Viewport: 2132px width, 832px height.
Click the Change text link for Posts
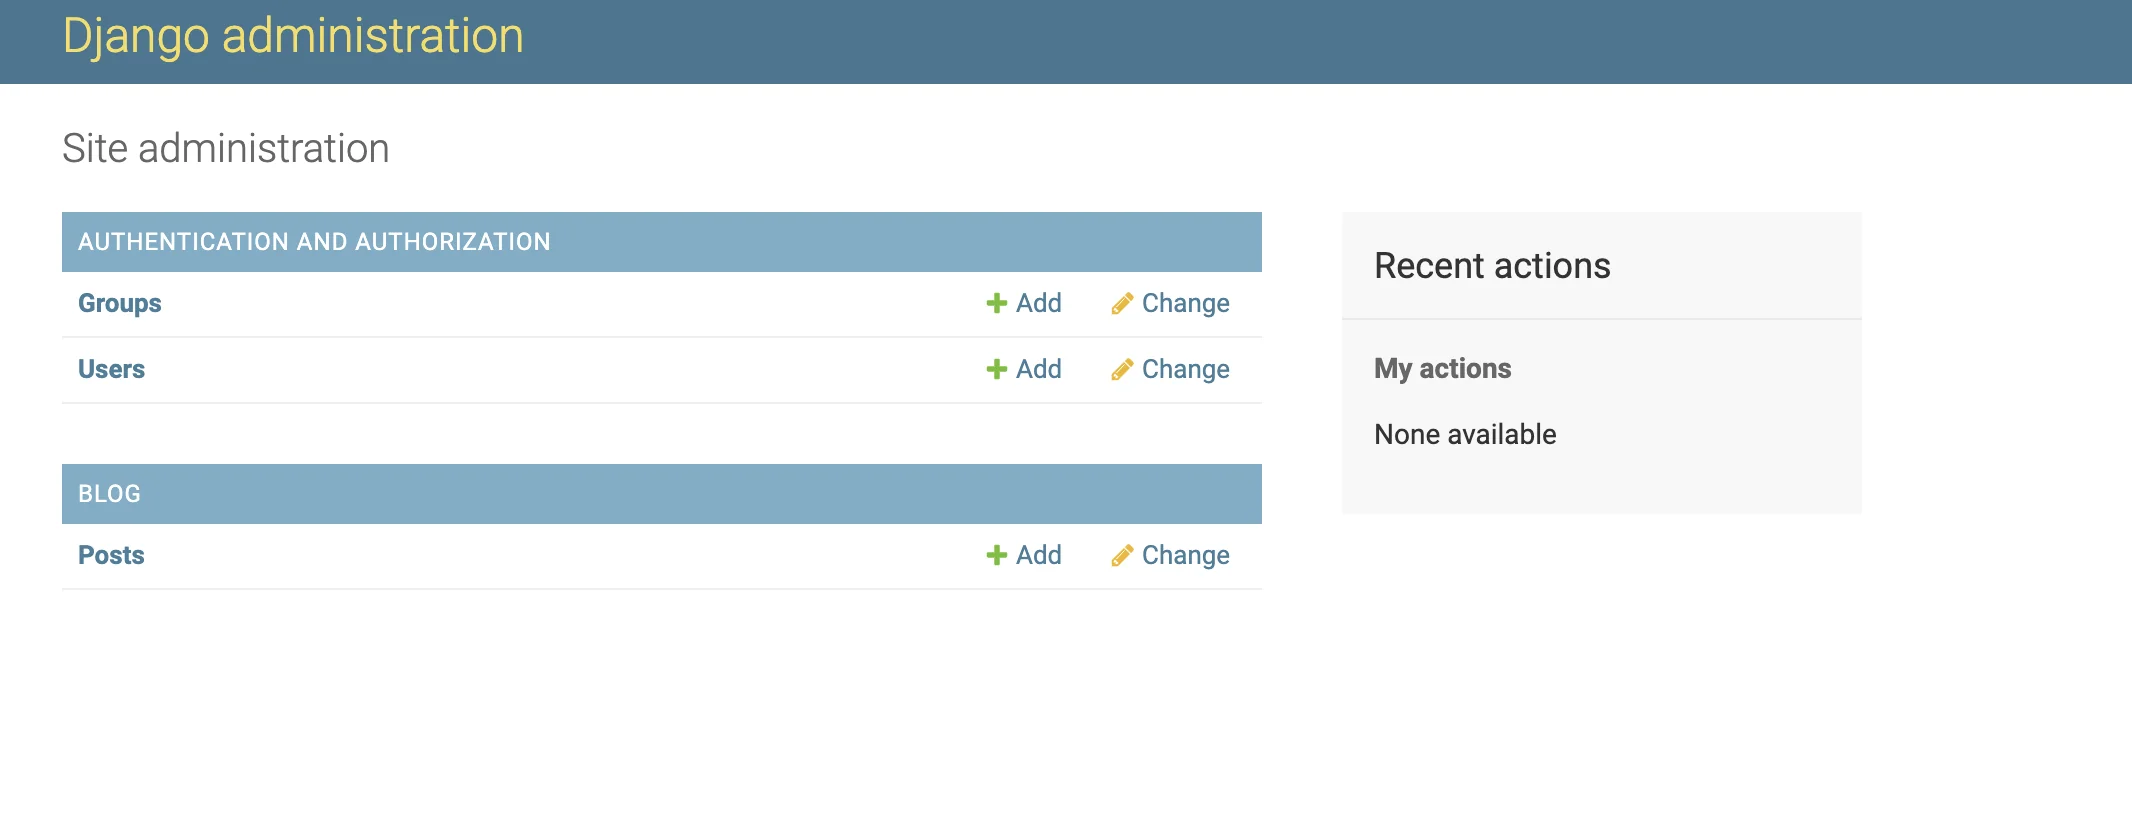click(x=1185, y=555)
